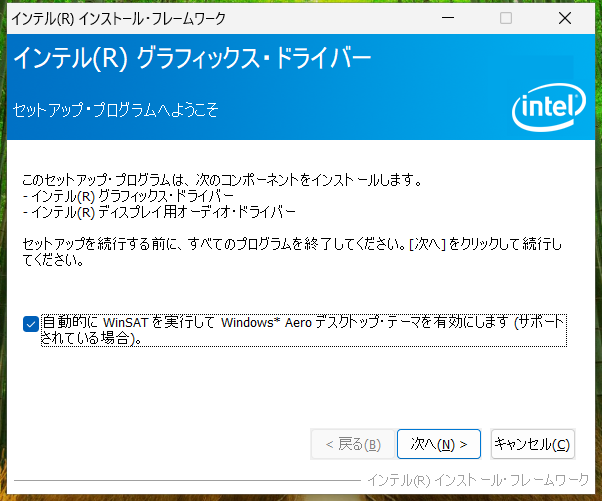
Task: Click the 'このセットアップ・プログラムは' intro sentence
Action: pyautogui.click(x=222, y=180)
